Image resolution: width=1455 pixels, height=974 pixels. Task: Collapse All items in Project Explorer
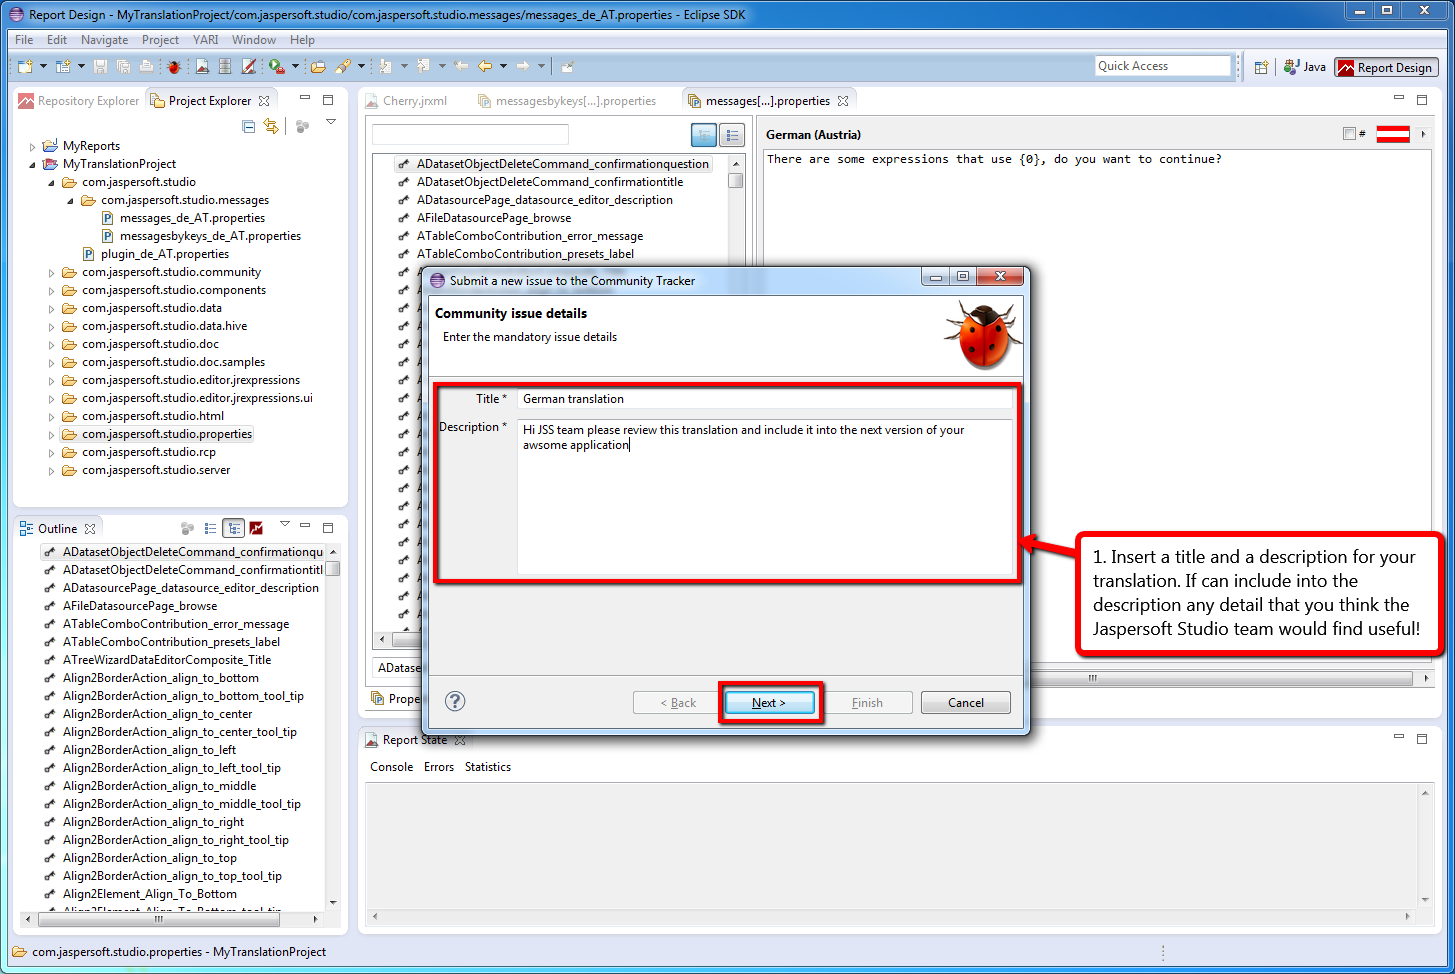(247, 126)
